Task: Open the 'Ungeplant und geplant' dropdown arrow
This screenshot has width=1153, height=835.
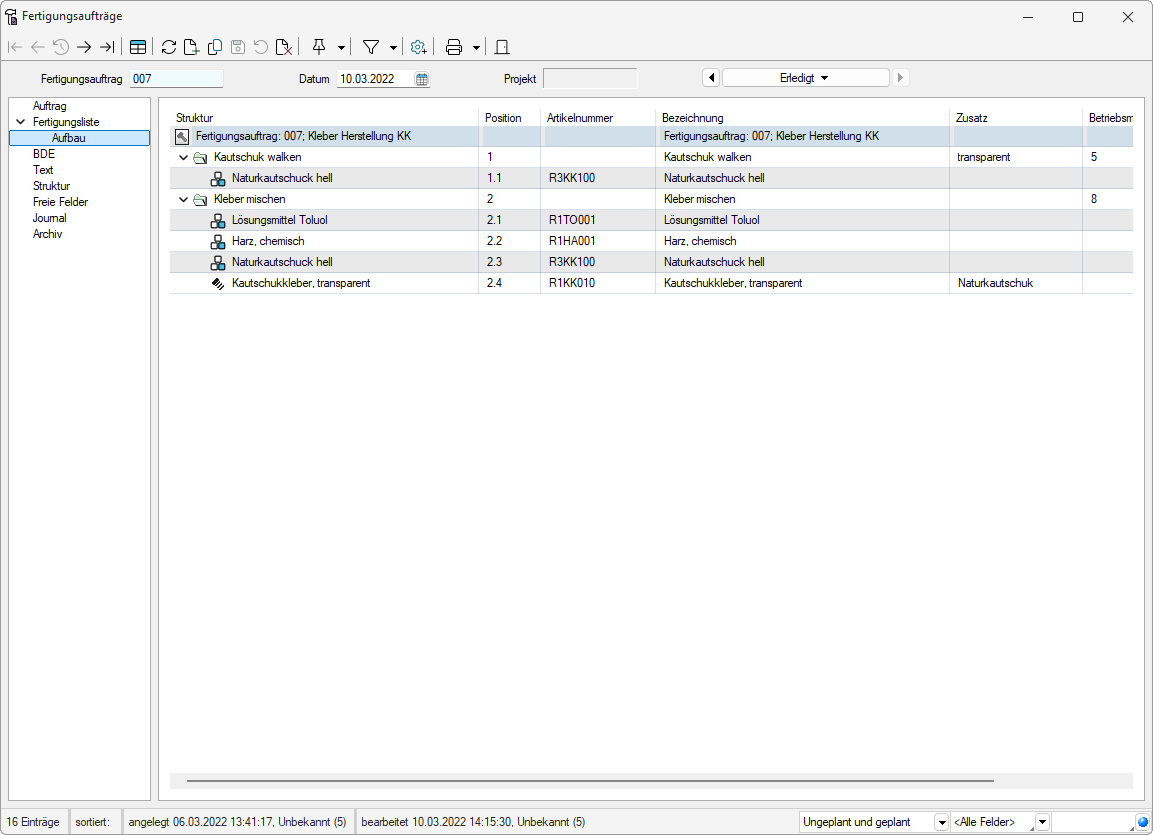Action: [x=941, y=822]
